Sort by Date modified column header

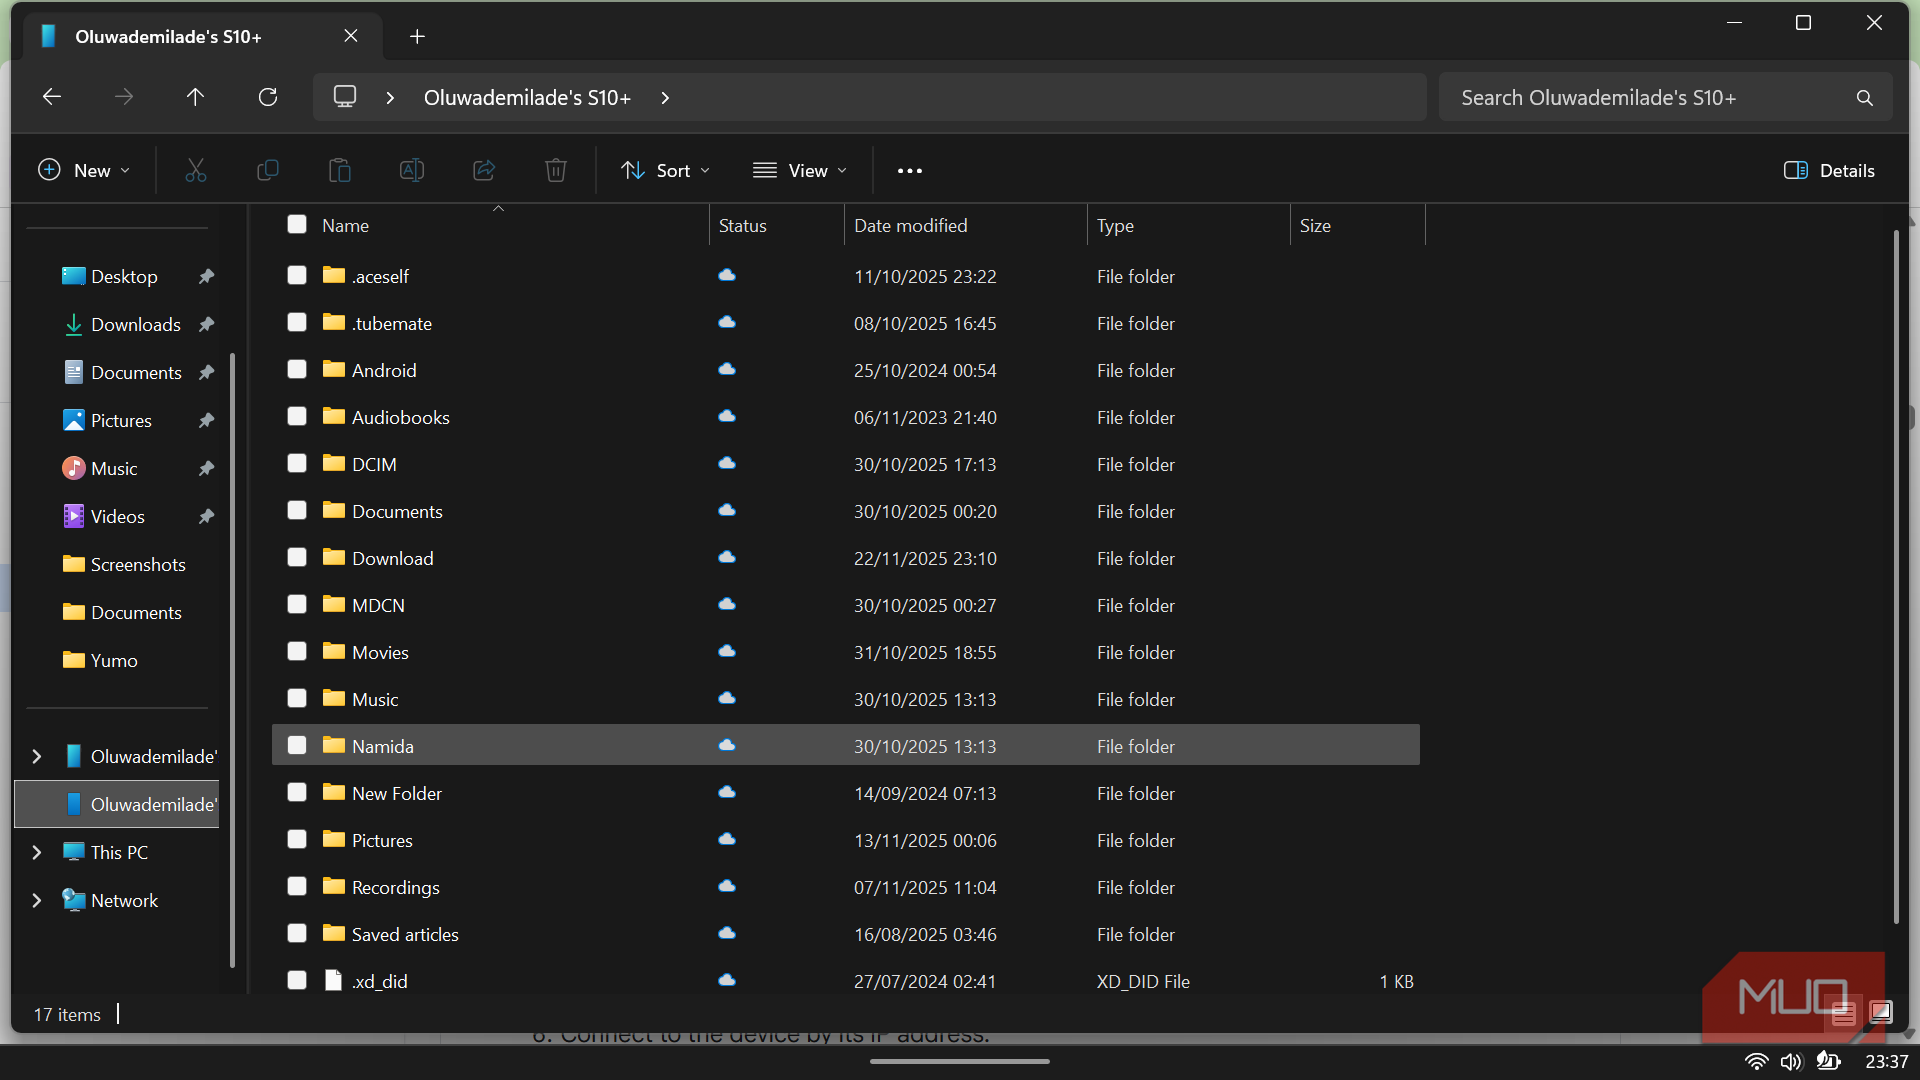[966, 226]
